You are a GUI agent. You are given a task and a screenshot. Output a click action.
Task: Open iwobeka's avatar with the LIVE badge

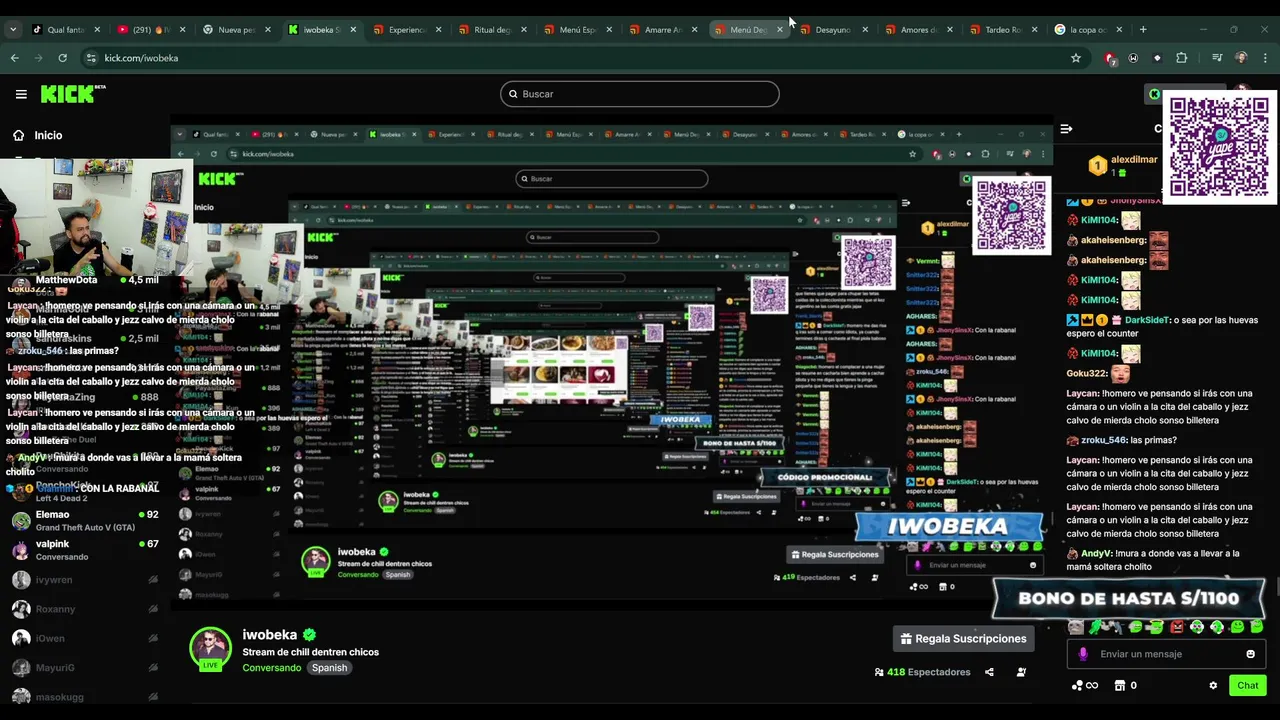coord(210,649)
